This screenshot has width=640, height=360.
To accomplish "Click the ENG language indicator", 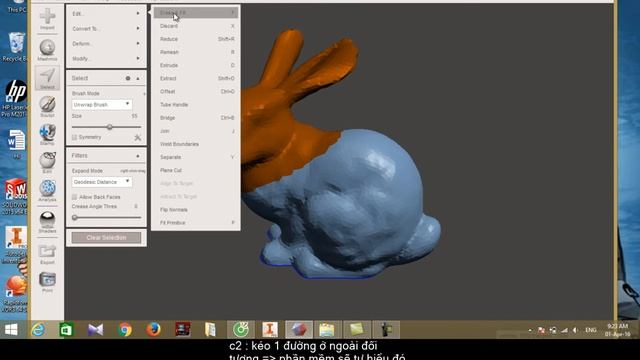I will (x=591, y=330).
